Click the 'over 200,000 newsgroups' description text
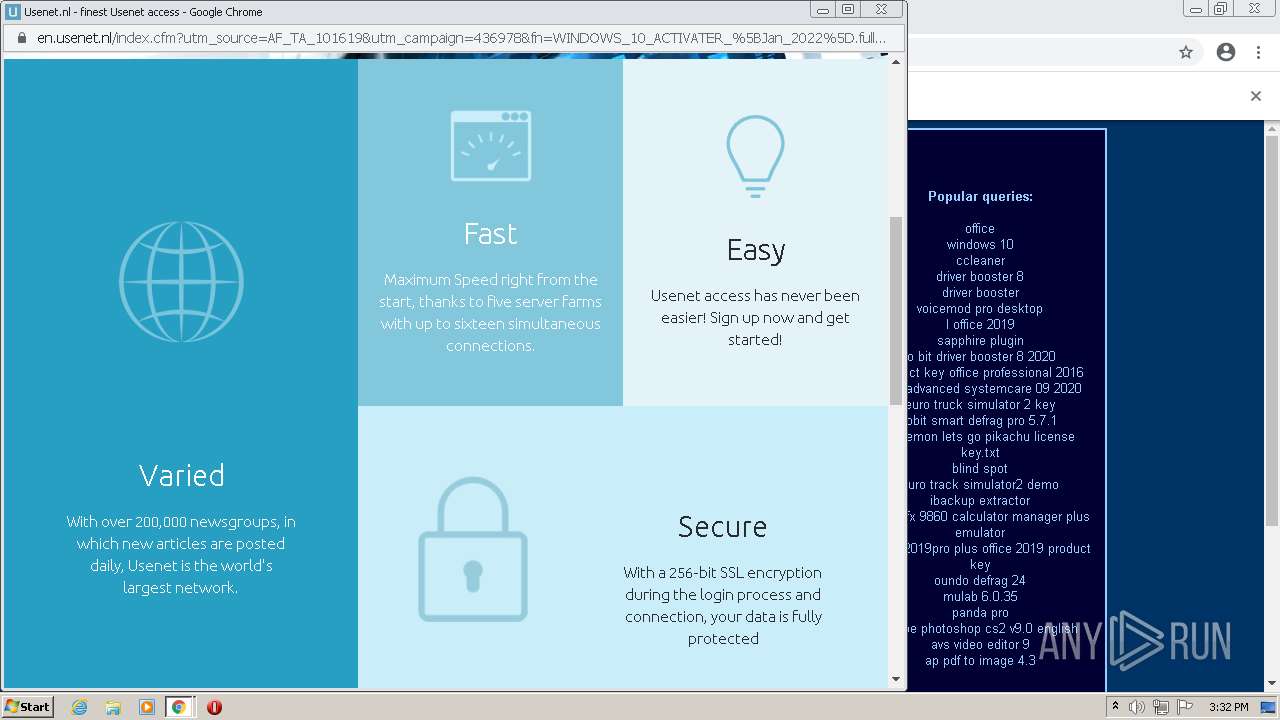Screen dimensions: 1280x720 tap(181, 554)
